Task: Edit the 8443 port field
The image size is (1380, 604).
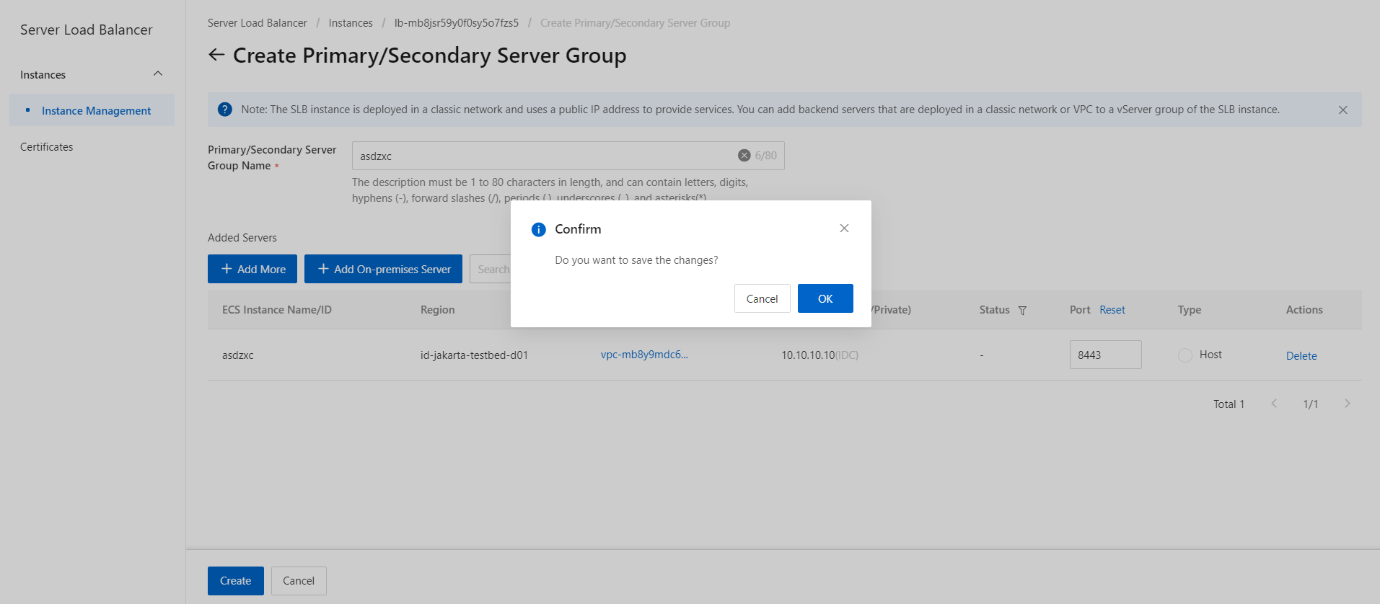Action: (1105, 354)
